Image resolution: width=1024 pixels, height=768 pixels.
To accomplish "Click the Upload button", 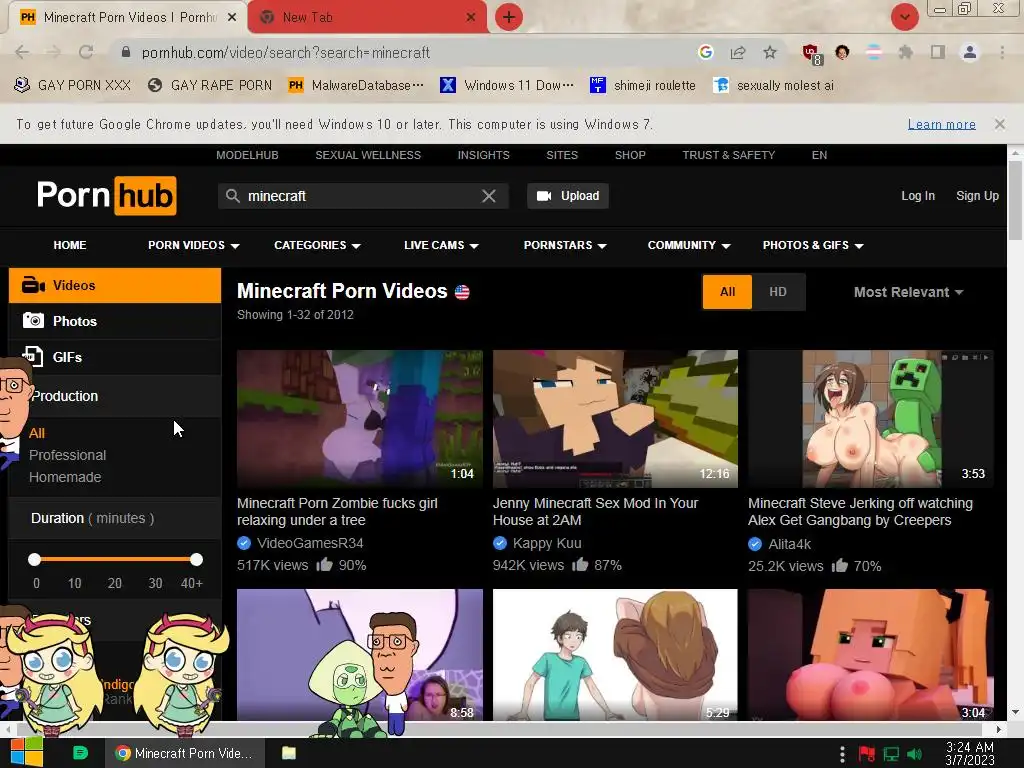I will pos(568,196).
